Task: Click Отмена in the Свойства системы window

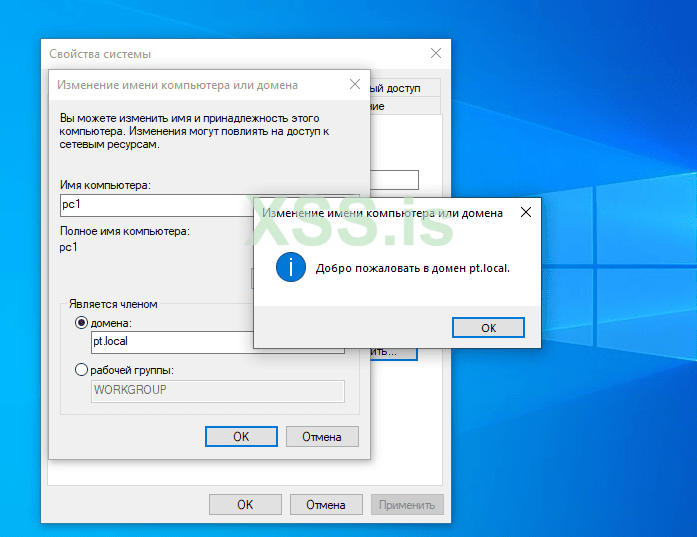Action: tap(326, 505)
